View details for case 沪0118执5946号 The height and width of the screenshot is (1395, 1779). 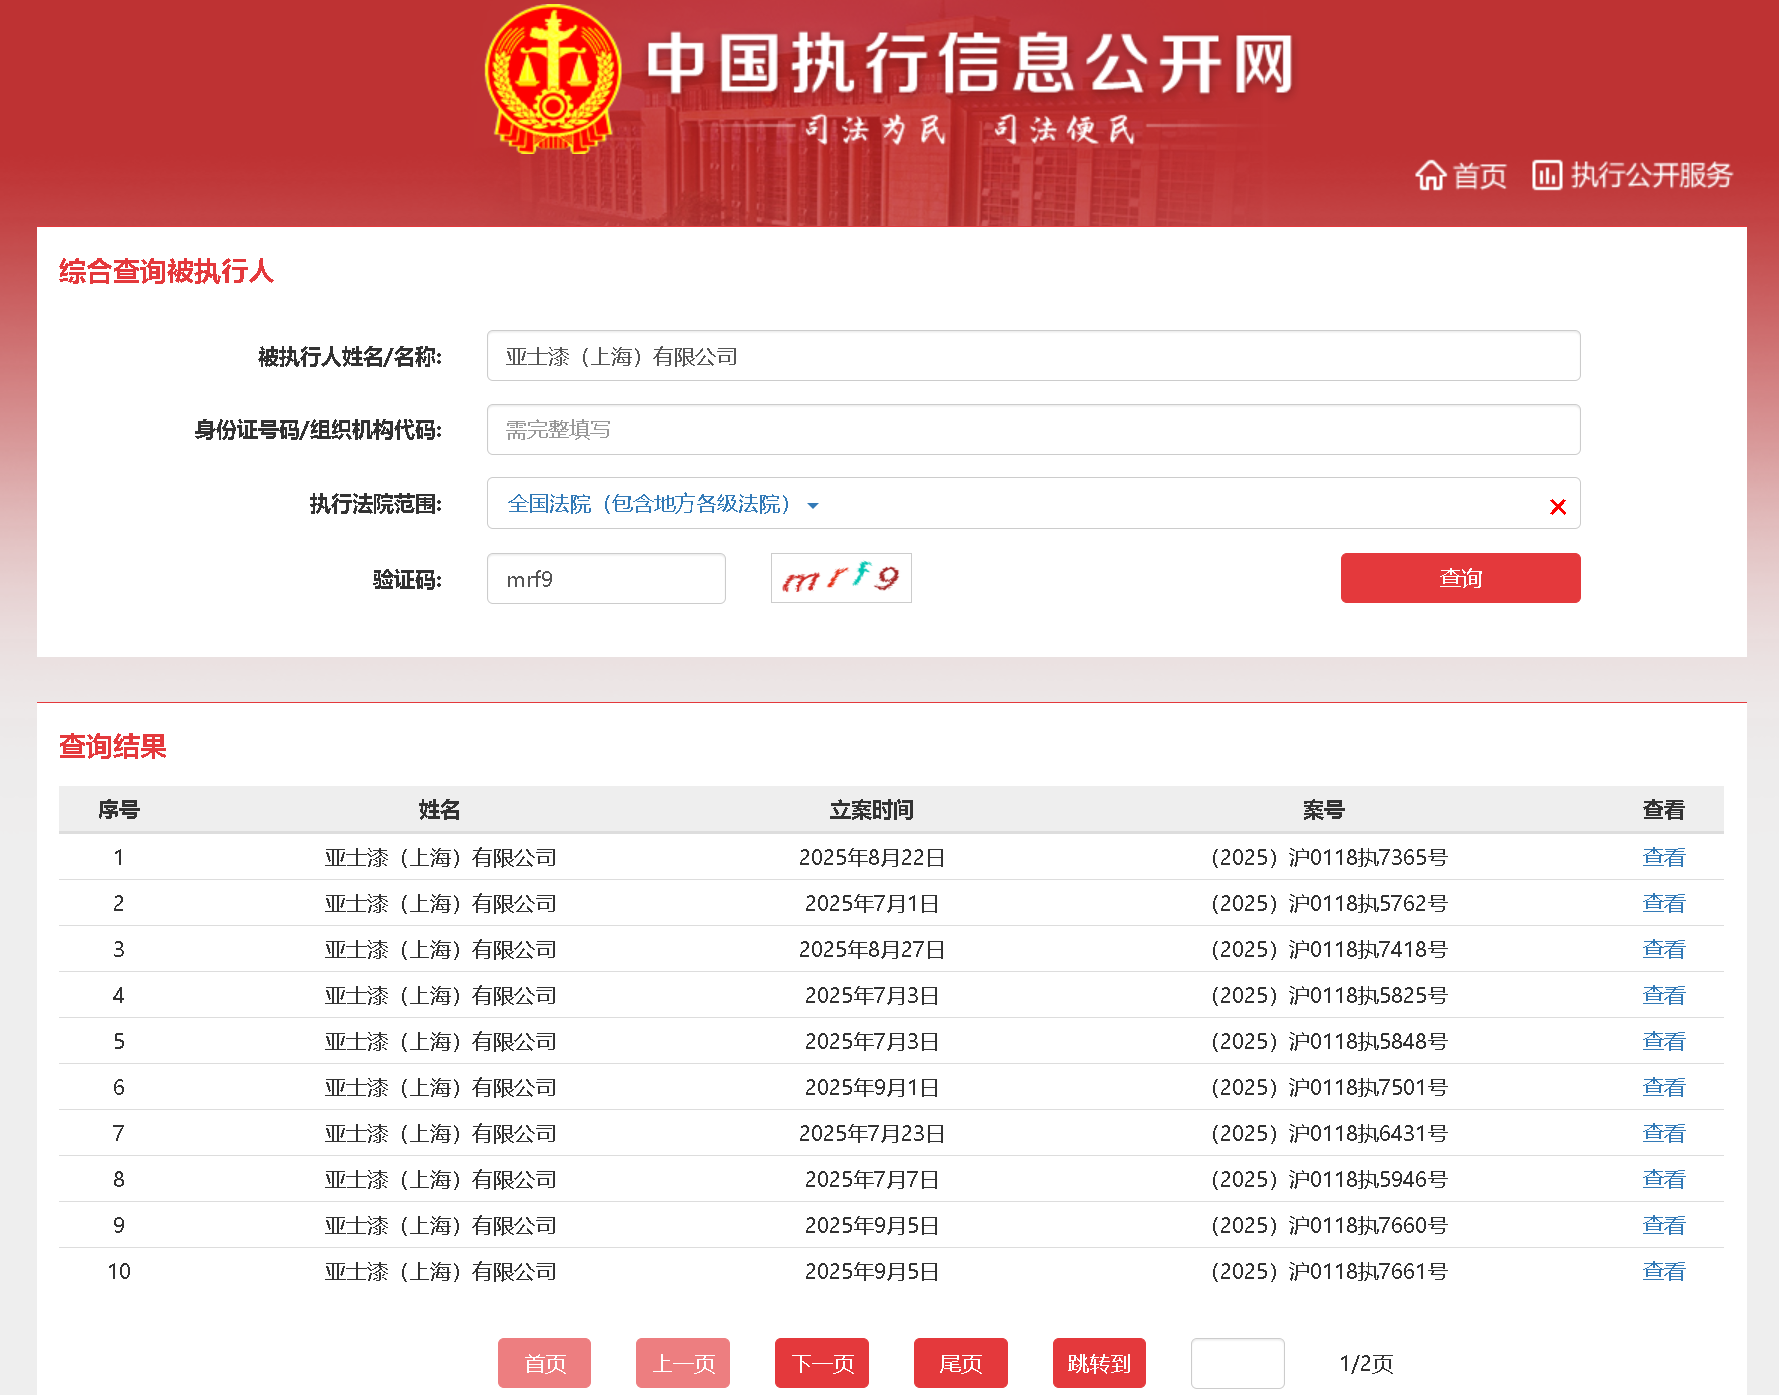(x=1663, y=1179)
